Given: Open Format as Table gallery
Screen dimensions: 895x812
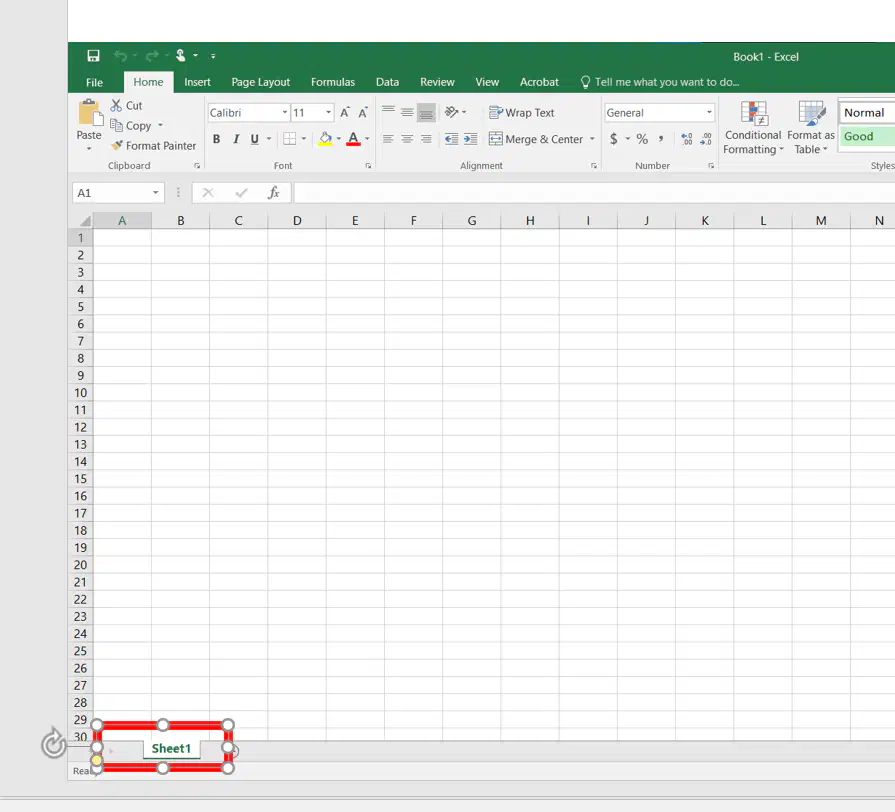Looking at the screenshot, I should (x=811, y=128).
